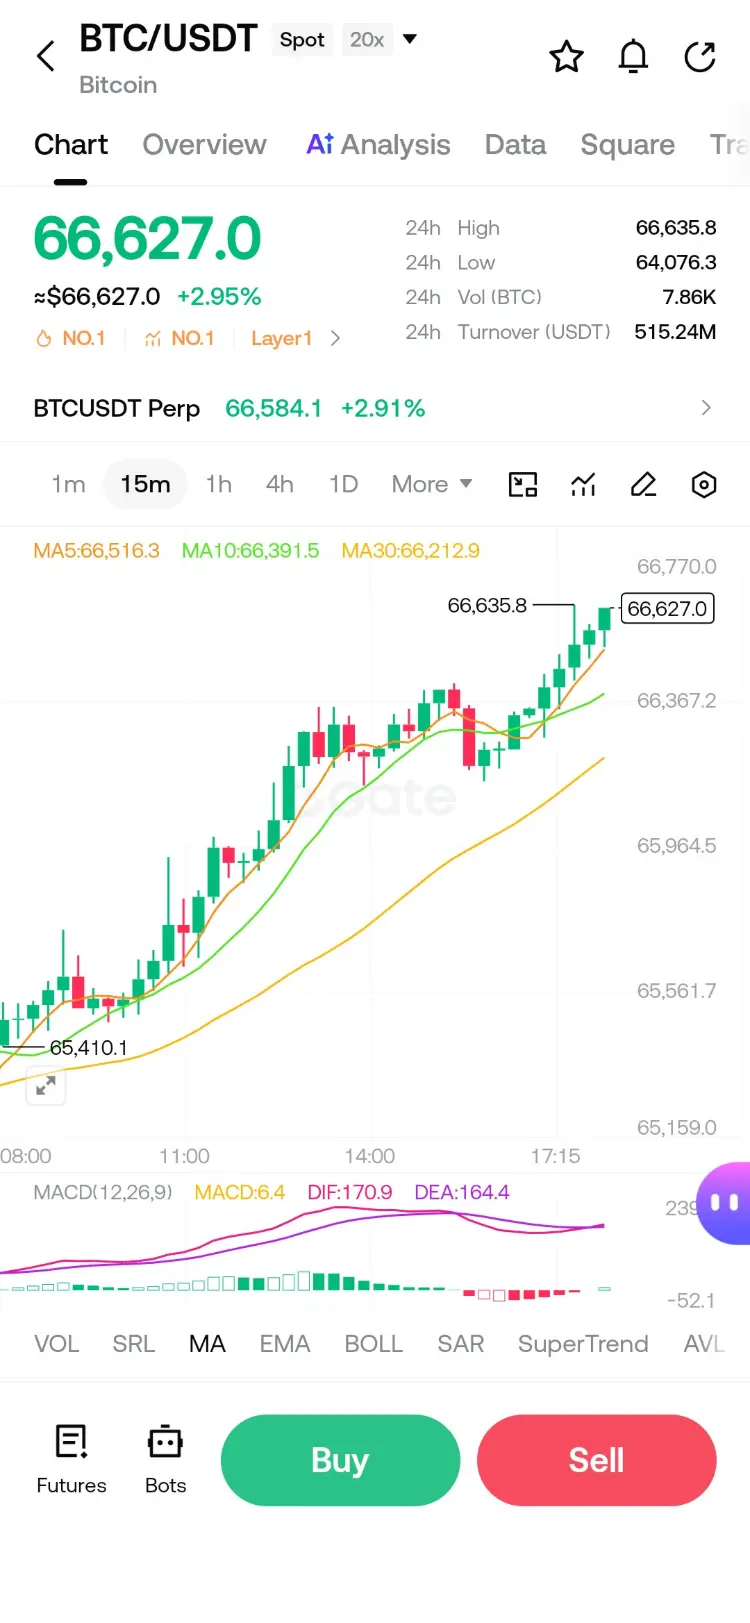
Task: Select the 15m timeframe
Action: click(146, 485)
